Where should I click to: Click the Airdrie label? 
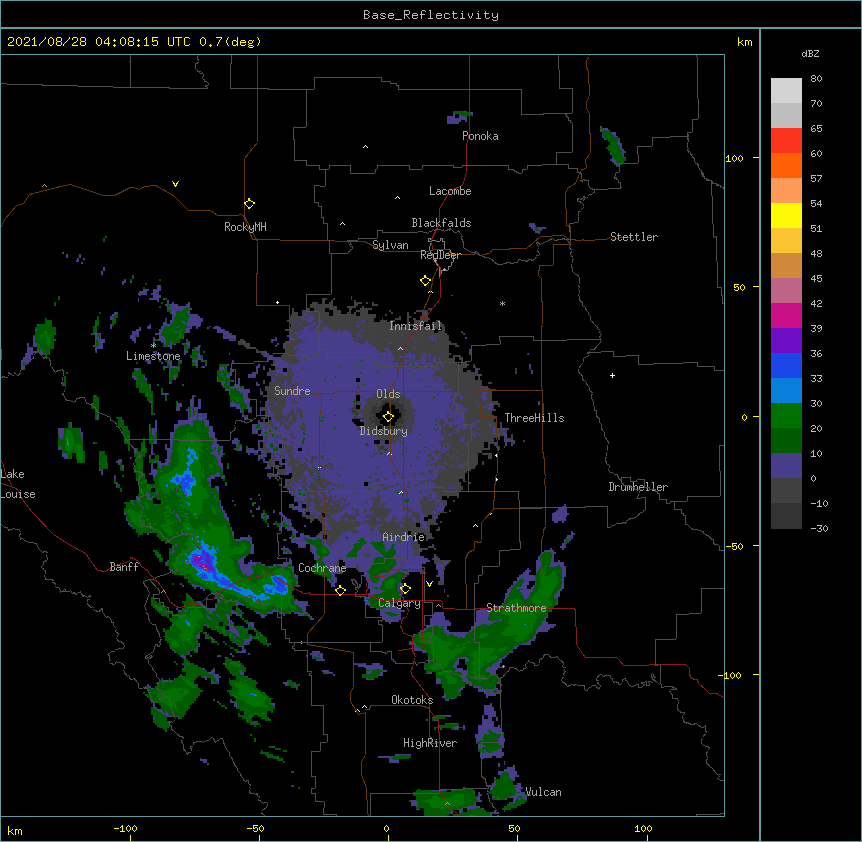point(403,537)
